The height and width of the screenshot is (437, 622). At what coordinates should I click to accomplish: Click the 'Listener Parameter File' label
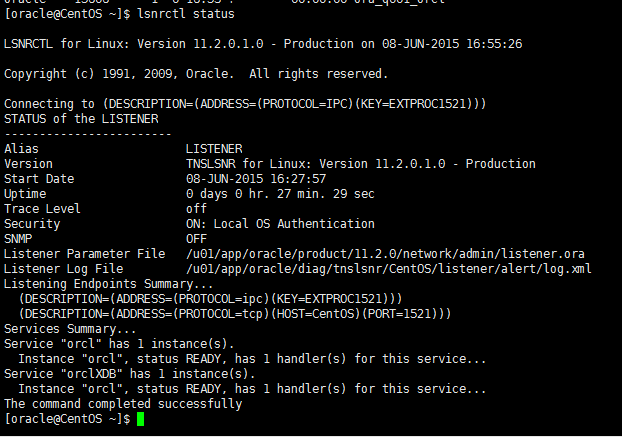pyautogui.click(x=84, y=254)
